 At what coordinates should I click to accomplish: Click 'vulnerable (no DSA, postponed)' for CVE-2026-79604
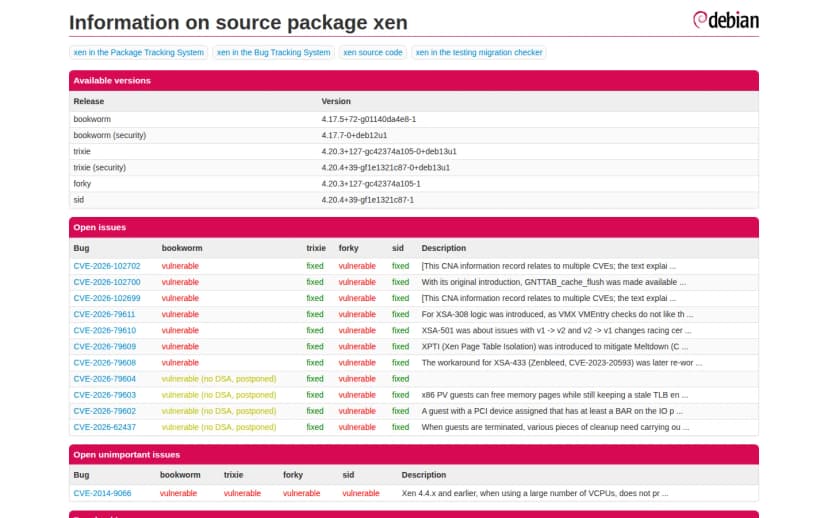219,379
